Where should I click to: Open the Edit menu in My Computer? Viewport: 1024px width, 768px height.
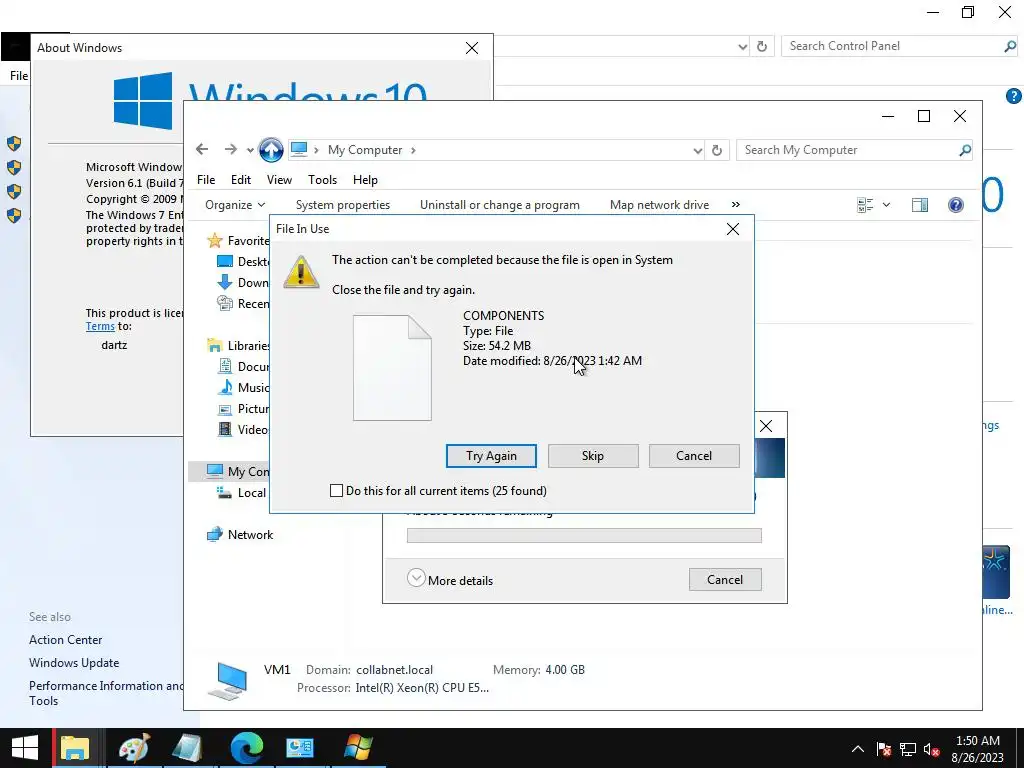pyautogui.click(x=240, y=180)
